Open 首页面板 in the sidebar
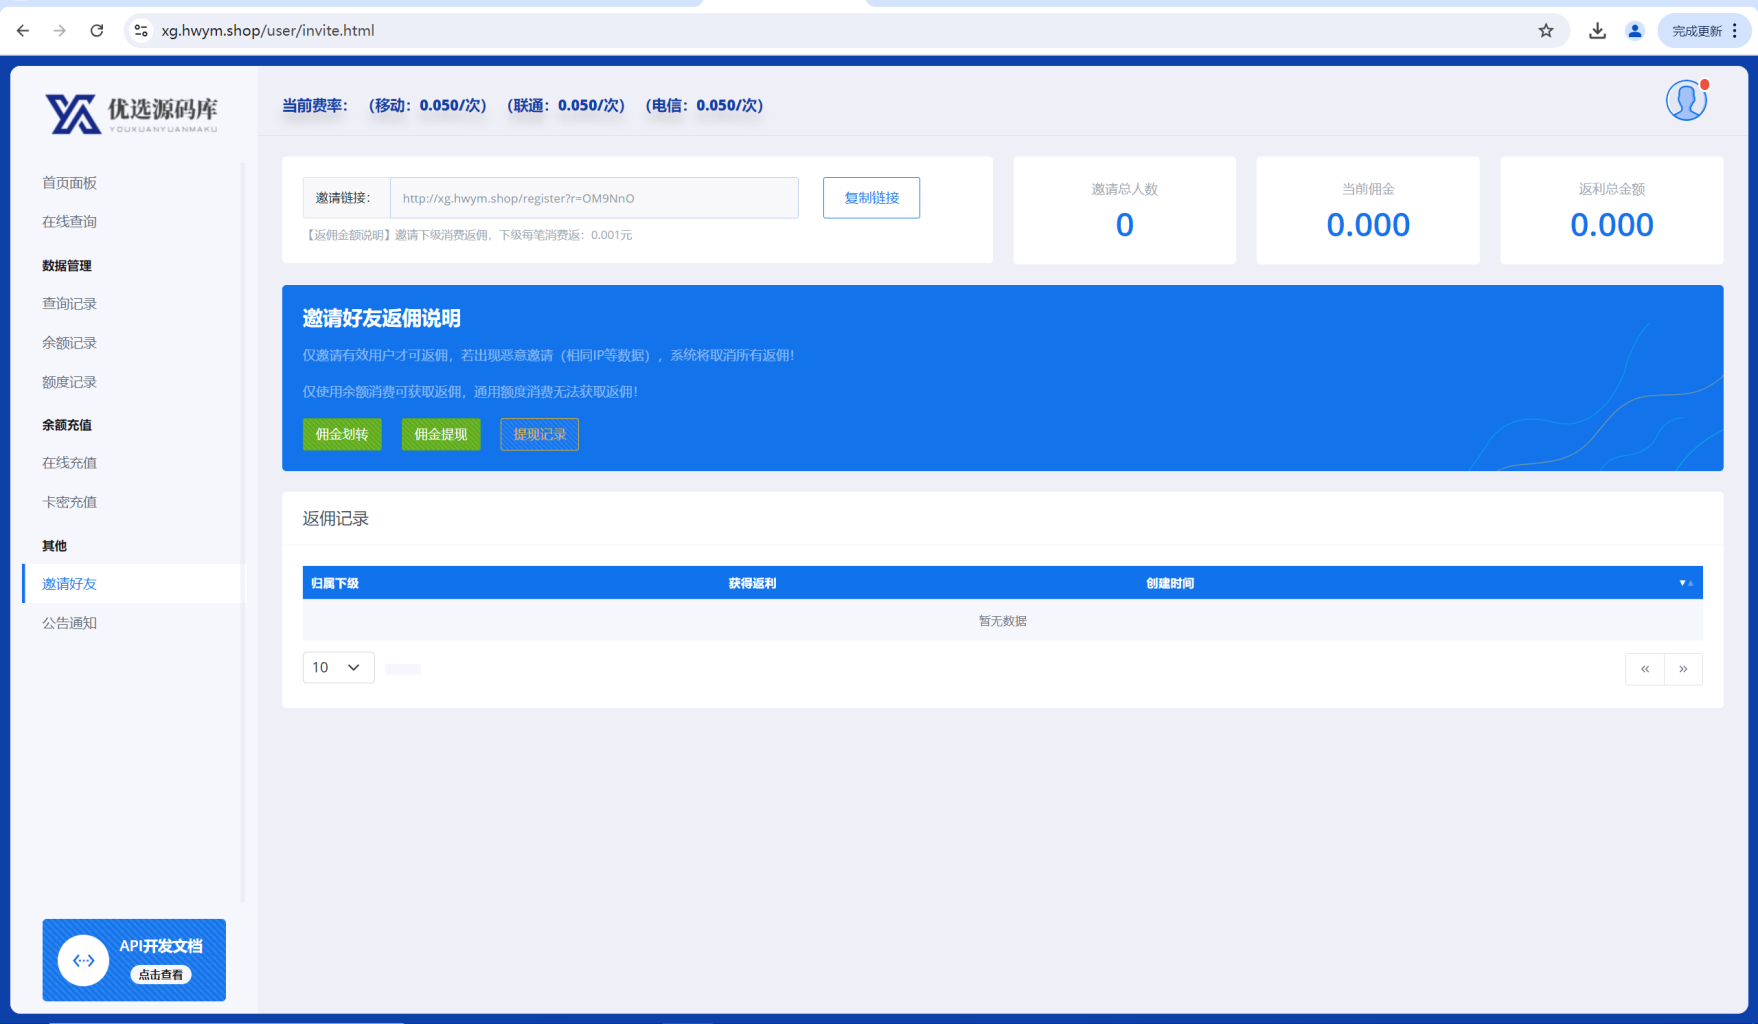Screen dimensions: 1758x1024 (x=70, y=183)
